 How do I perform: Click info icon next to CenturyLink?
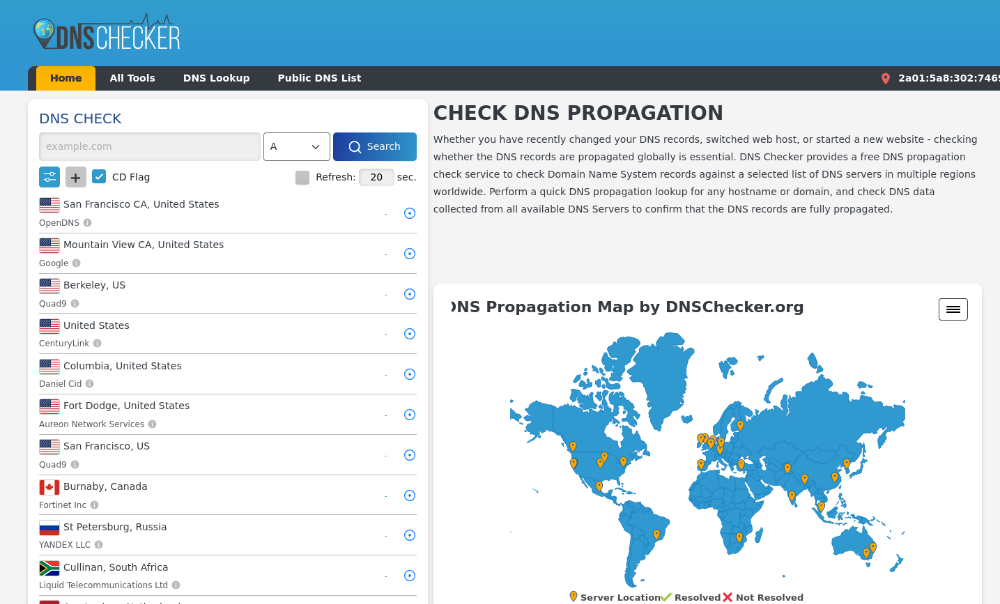[x=97, y=343]
